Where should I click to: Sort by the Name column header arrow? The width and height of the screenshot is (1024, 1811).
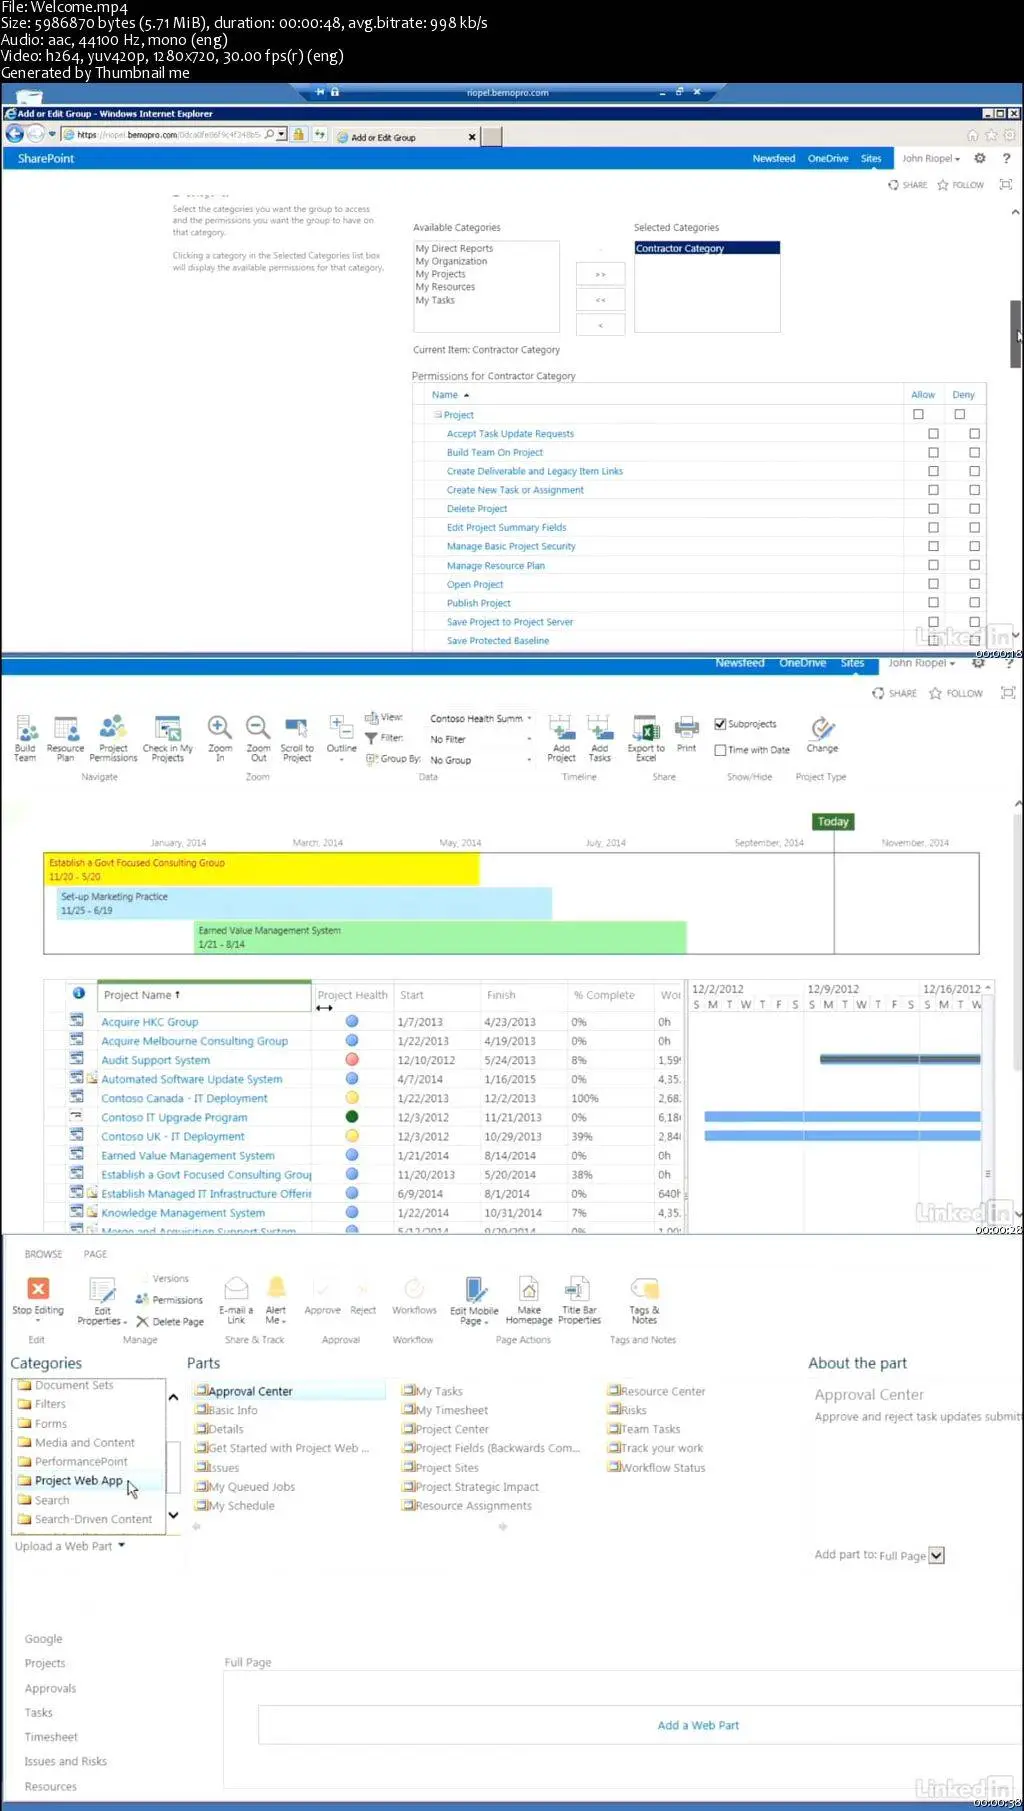tap(466, 395)
